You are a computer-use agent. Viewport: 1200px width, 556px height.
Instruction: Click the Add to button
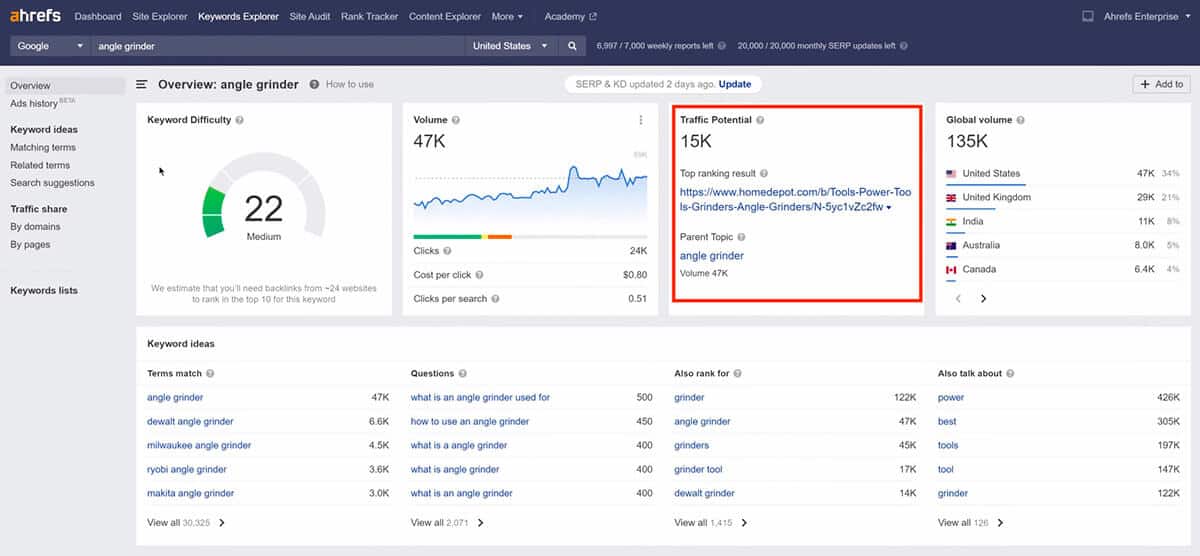click(1161, 85)
